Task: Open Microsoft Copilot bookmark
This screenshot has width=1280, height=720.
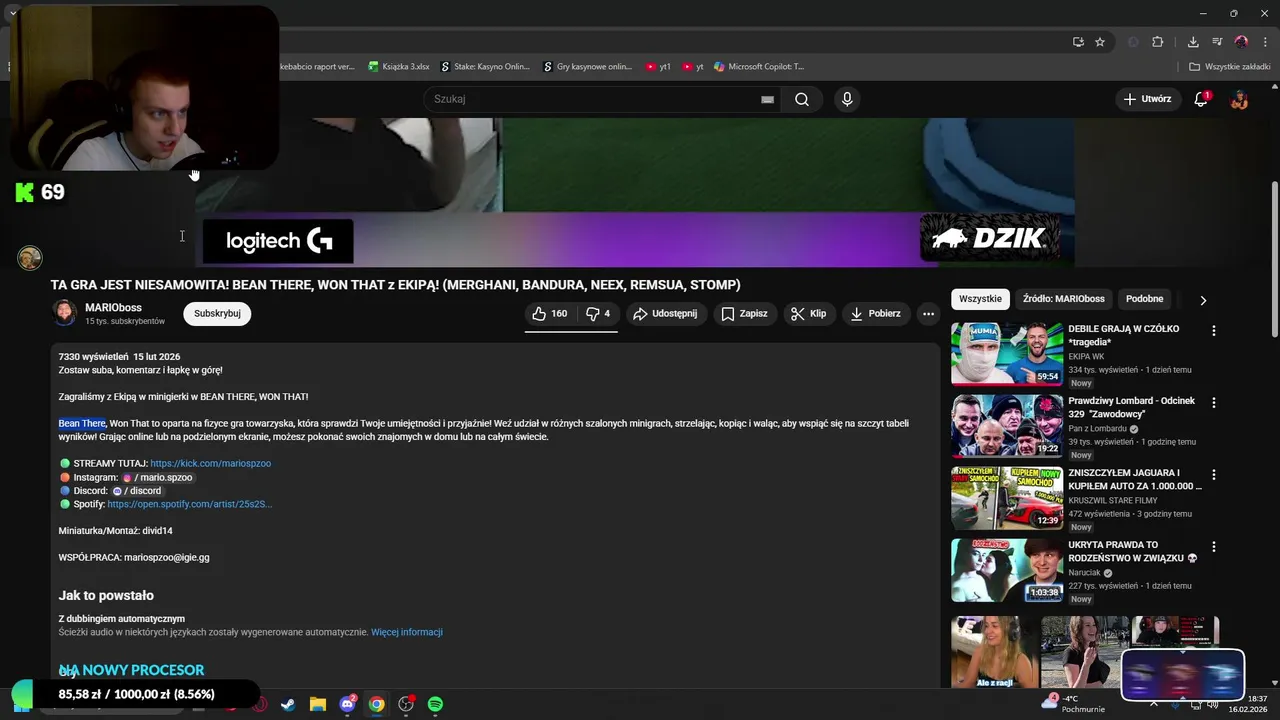Action: pos(758,67)
